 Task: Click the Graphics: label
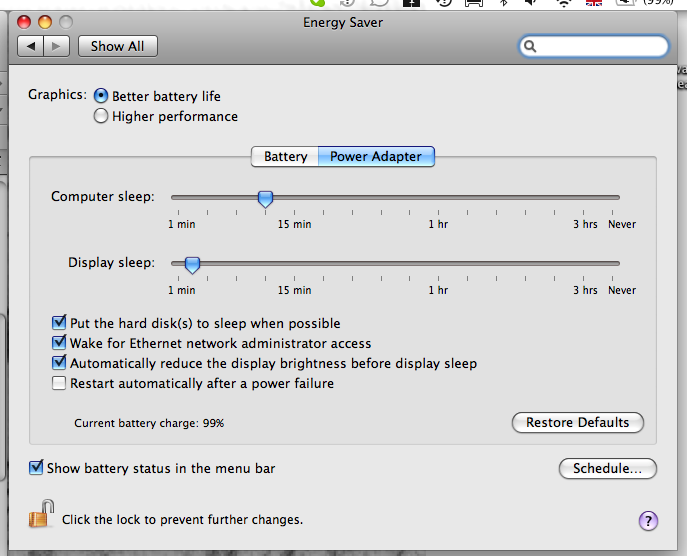click(x=57, y=95)
